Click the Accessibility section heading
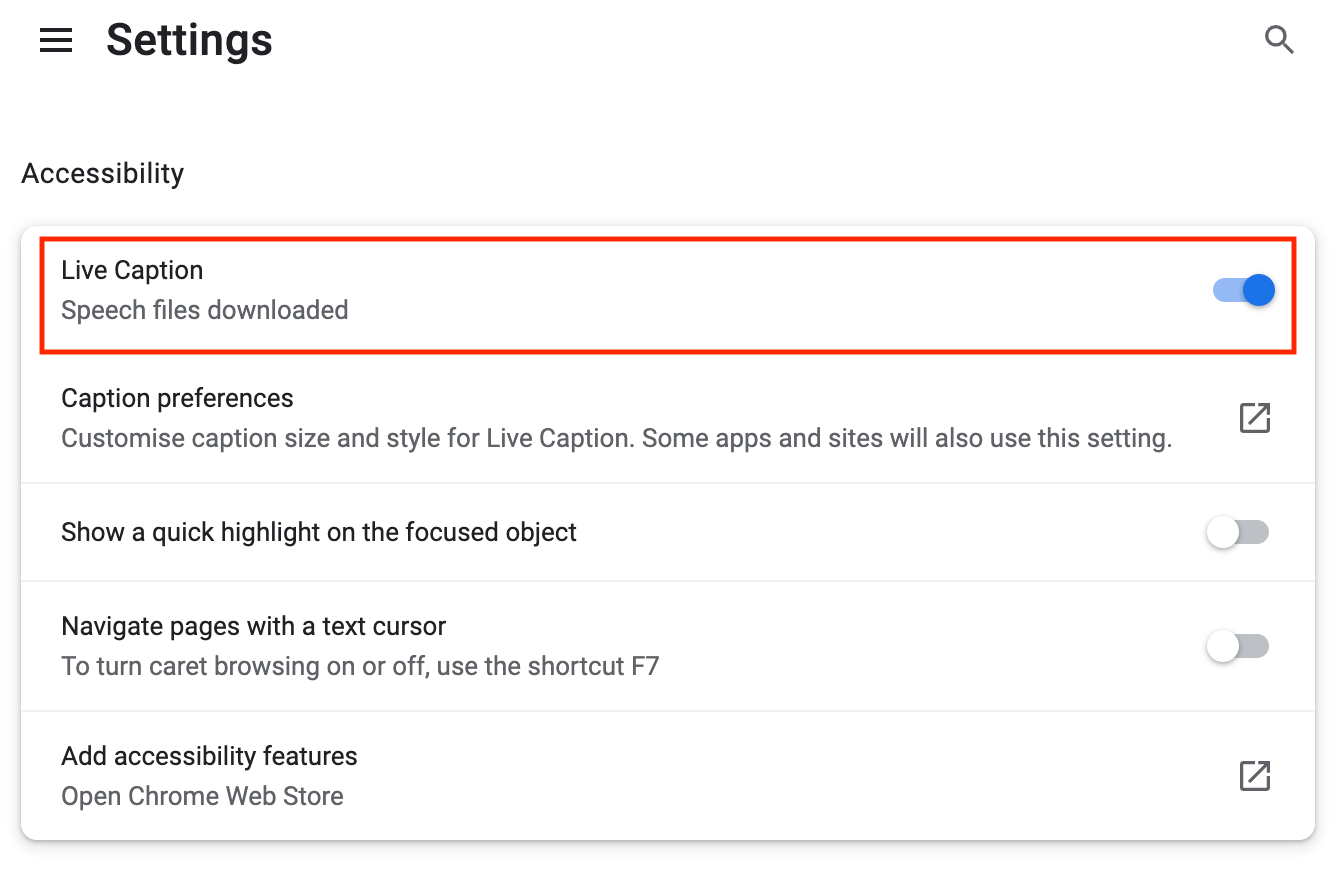The height and width of the screenshot is (874, 1334). (103, 173)
